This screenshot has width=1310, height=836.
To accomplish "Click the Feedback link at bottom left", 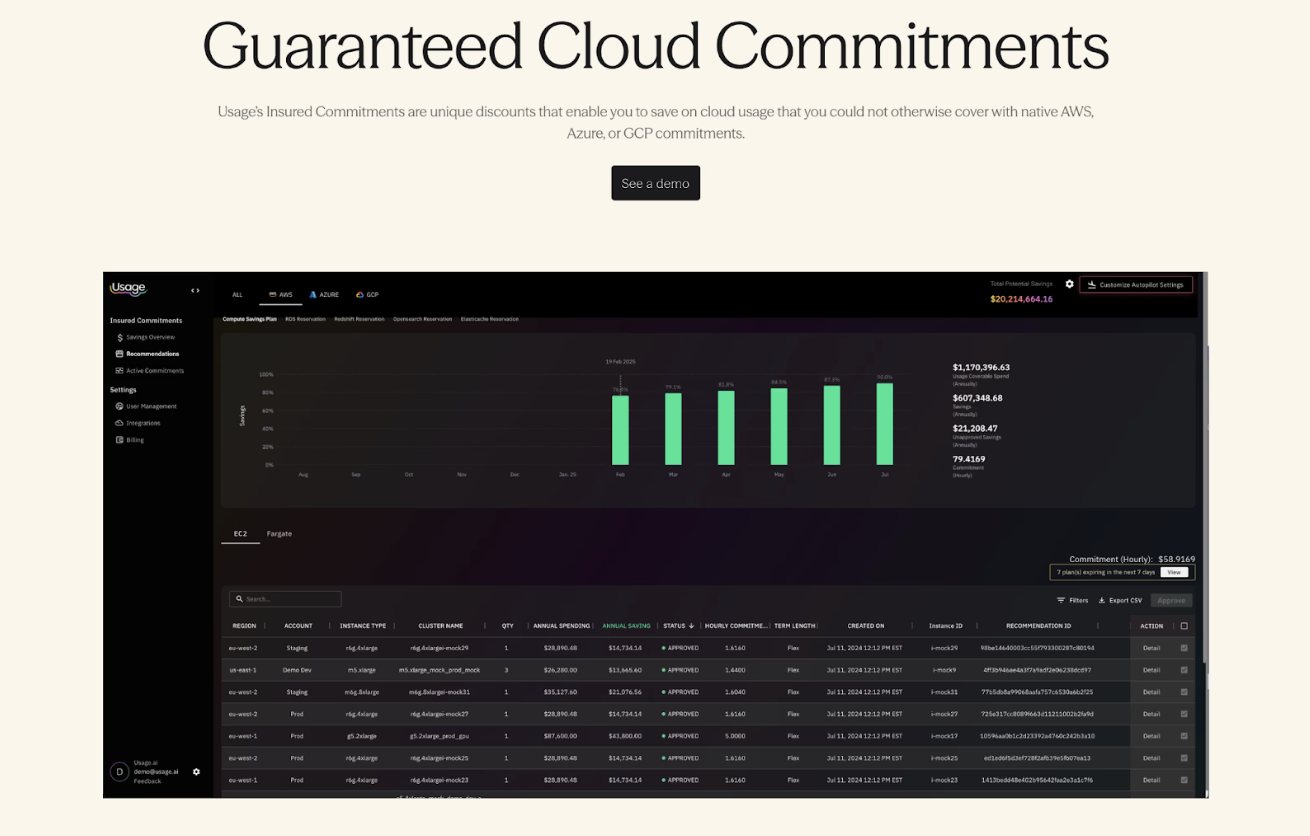I will (x=147, y=781).
